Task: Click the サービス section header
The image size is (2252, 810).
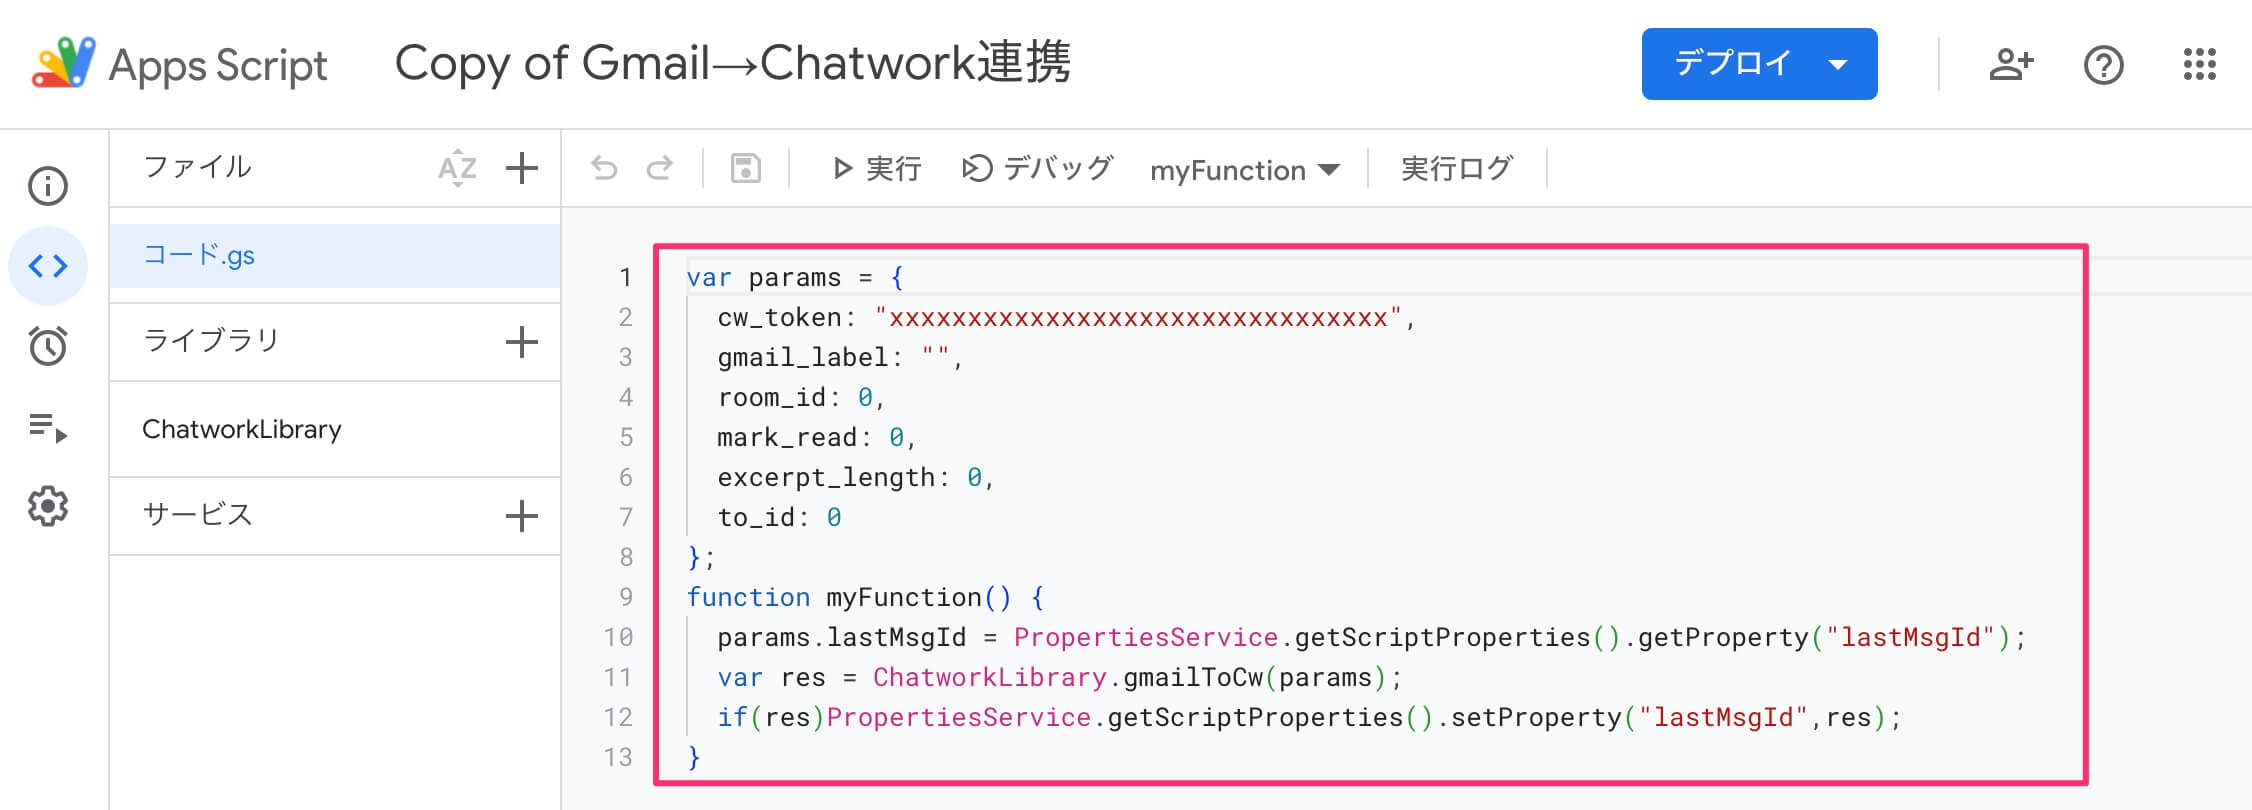Action: tap(197, 515)
